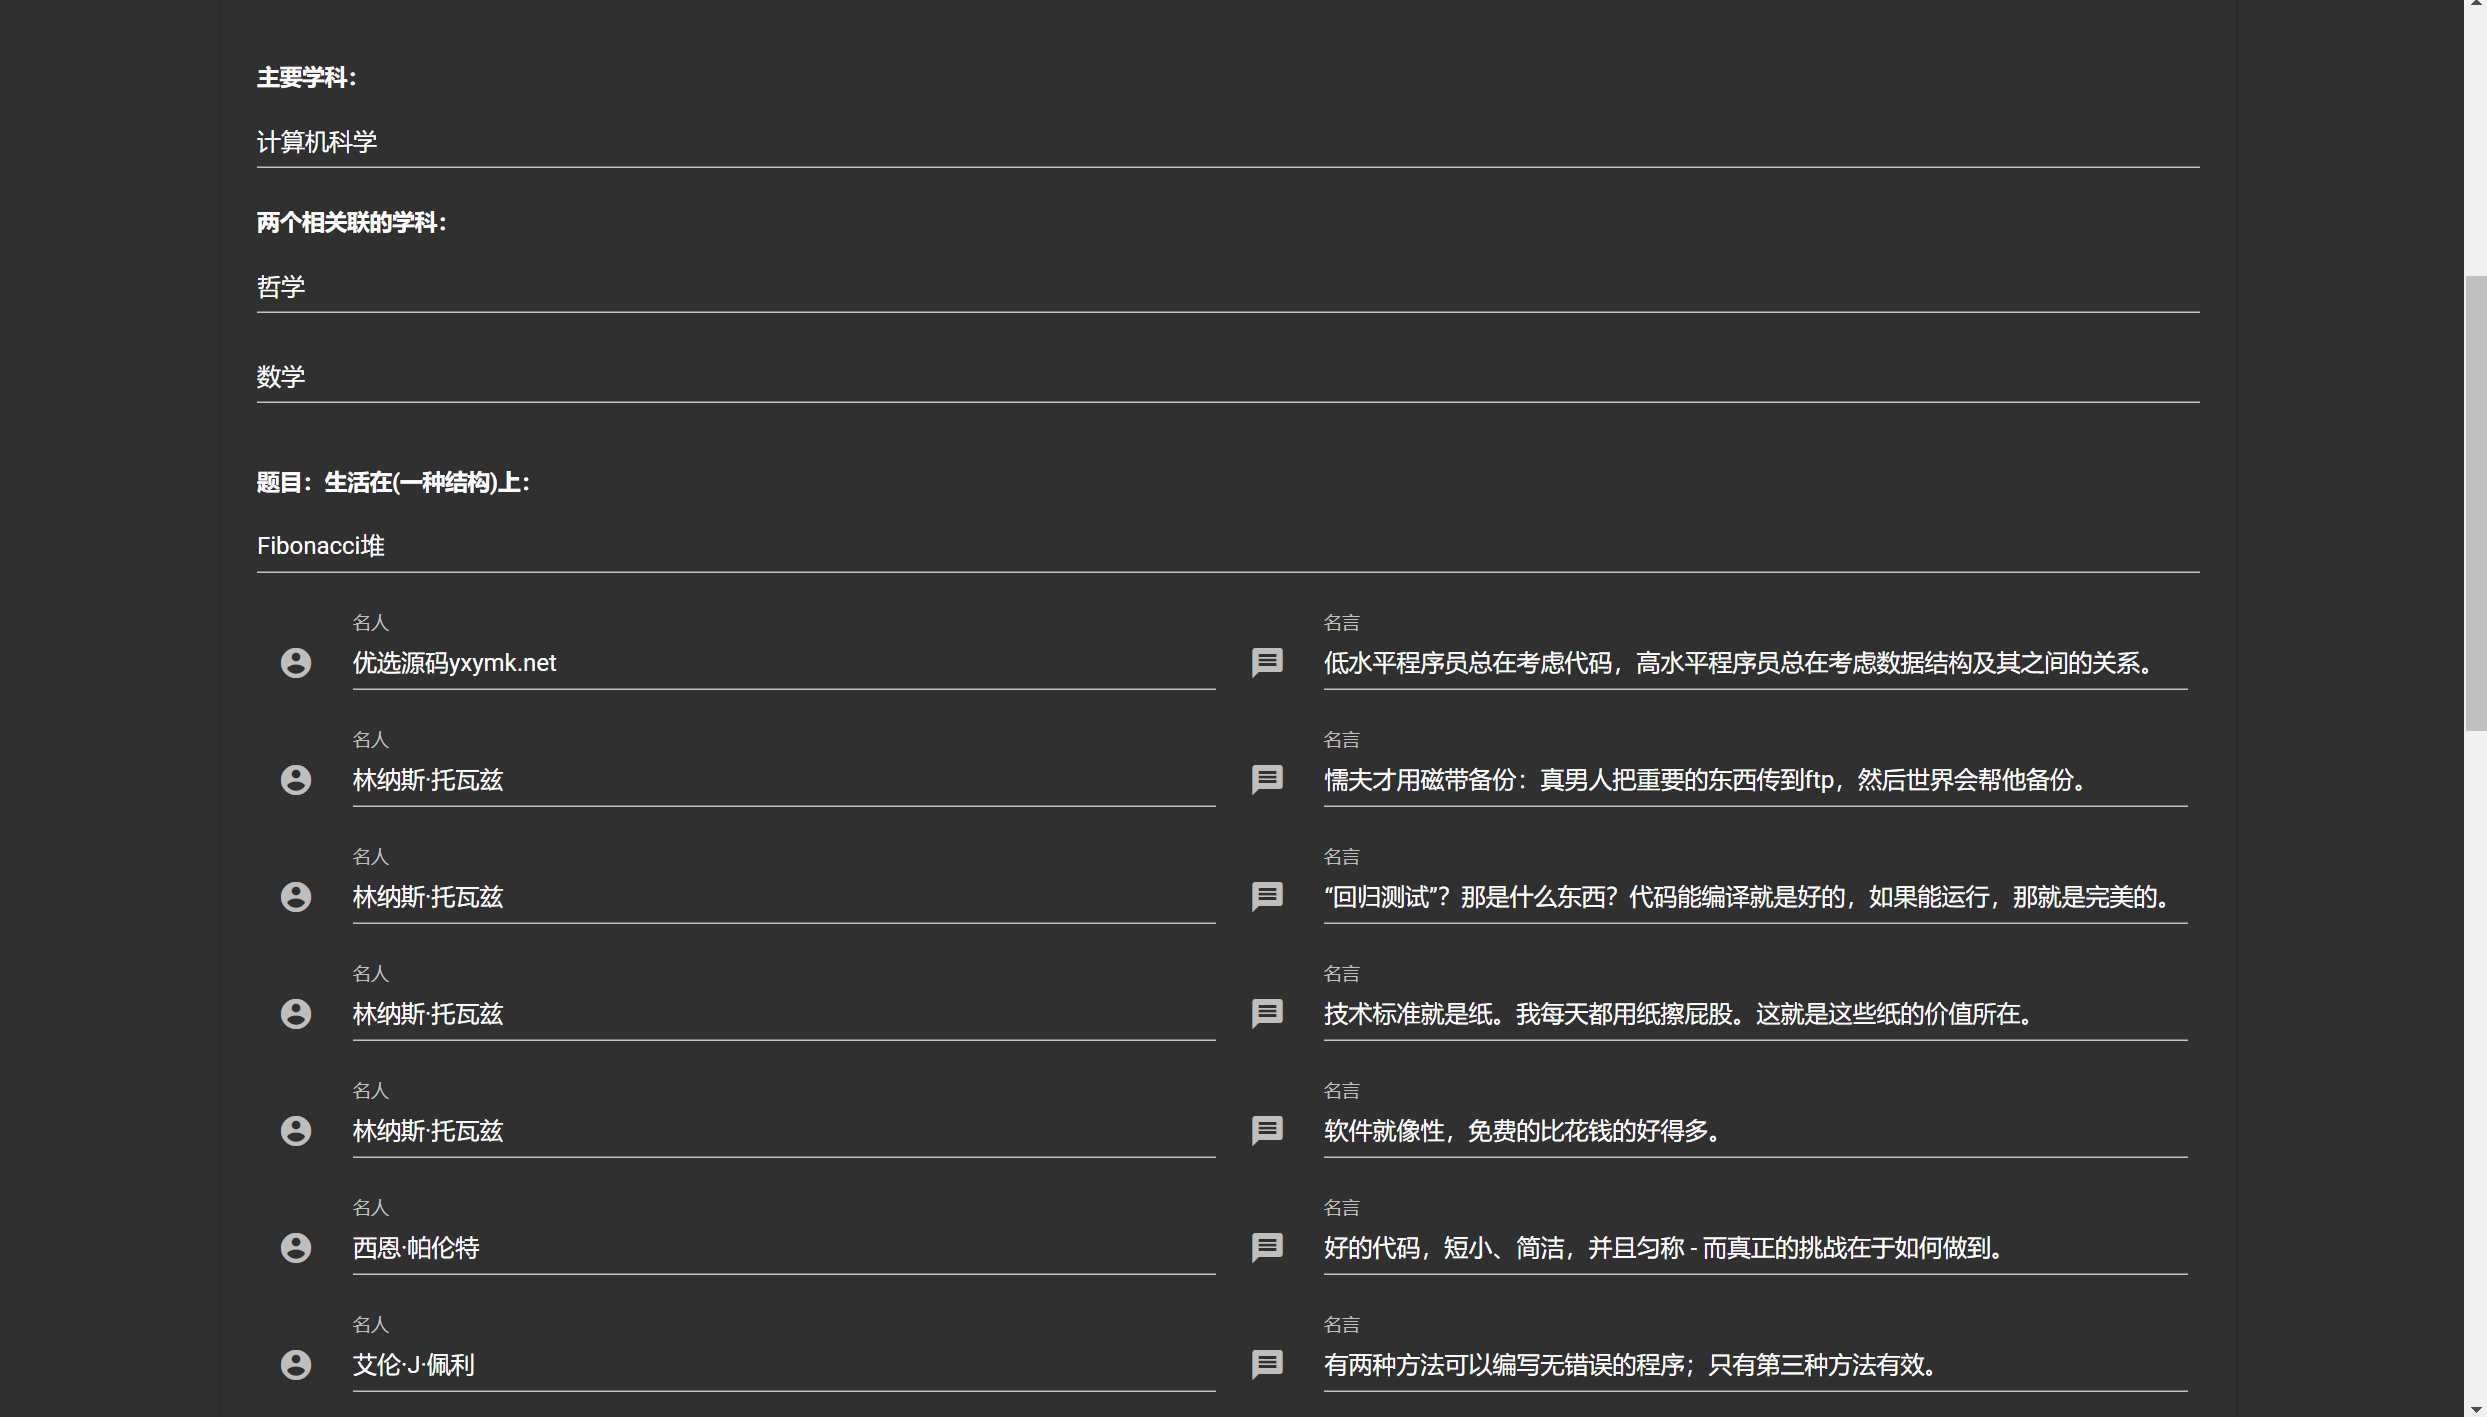Click the person icon for second 林纳斯·托瓦兹 row
Screen dimensions: 2487x1417
point(296,896)
